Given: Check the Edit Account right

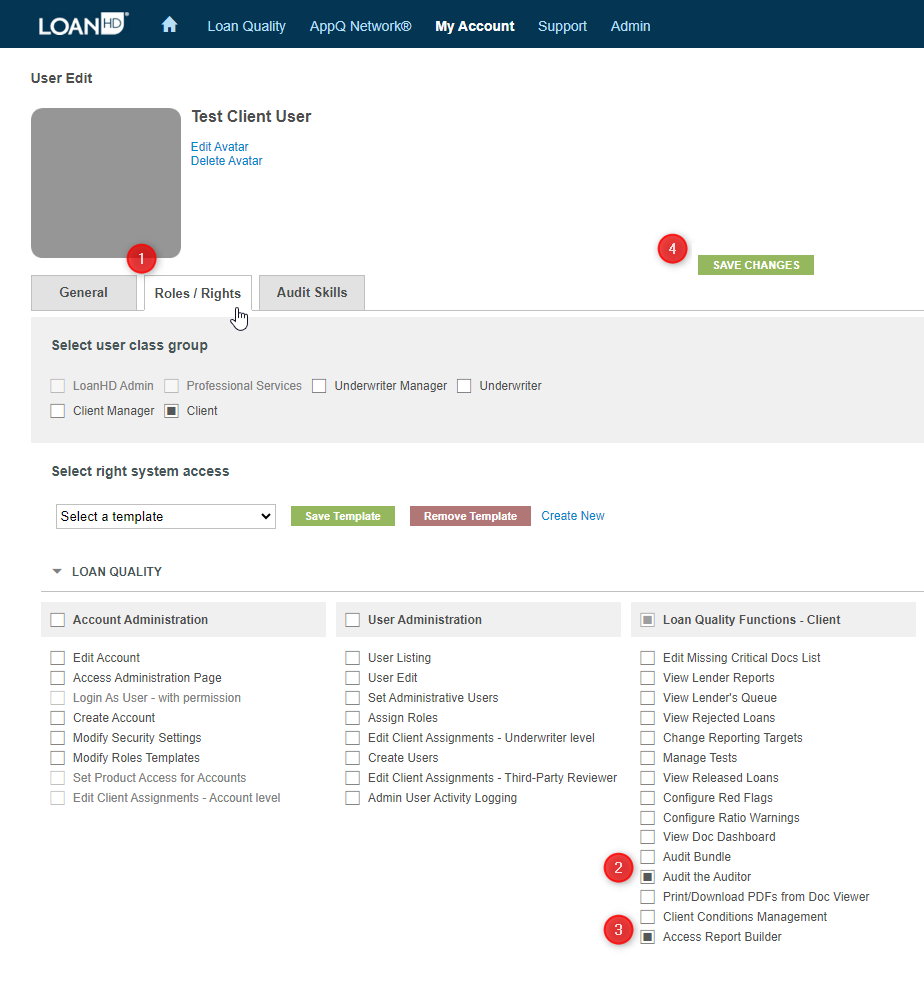Looking at the screenshot, I should 57,658.
